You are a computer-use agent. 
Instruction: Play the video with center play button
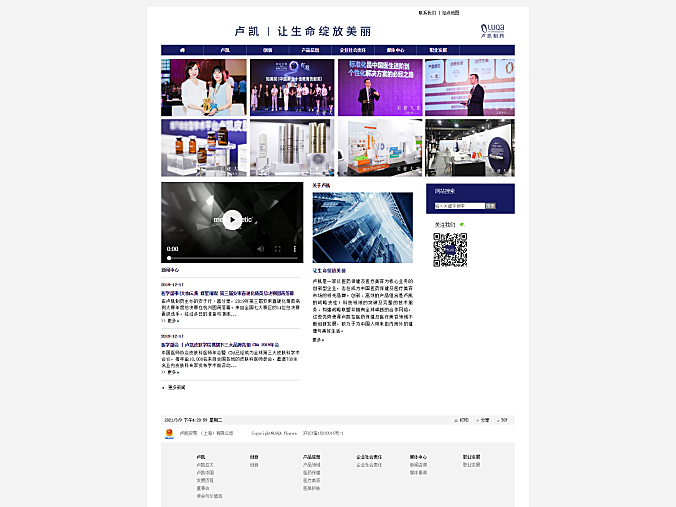point(232,220)
